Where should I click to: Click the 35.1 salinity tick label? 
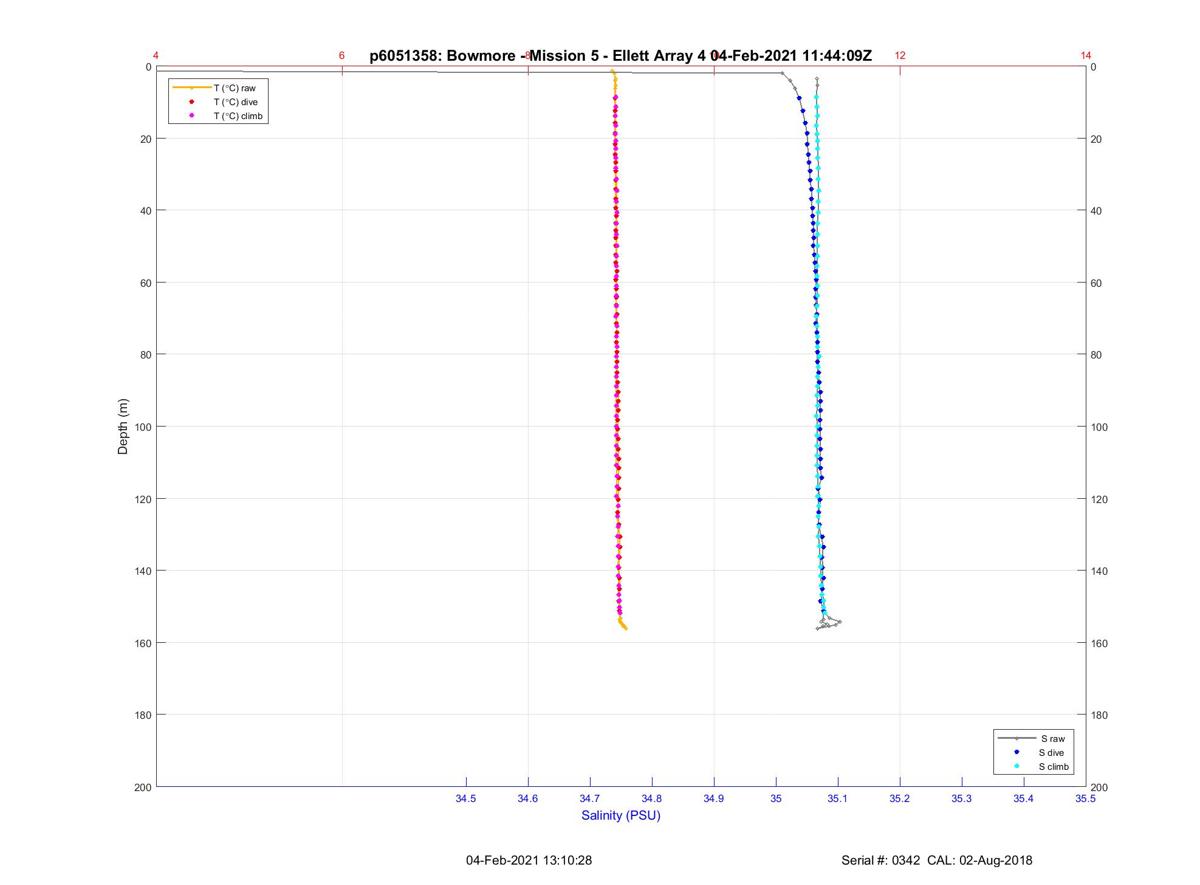pos(838,798)
